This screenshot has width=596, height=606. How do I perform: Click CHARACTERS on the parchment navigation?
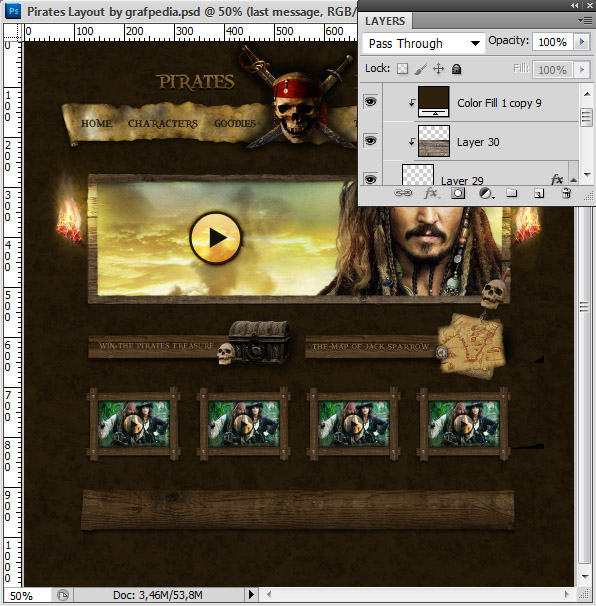point(163,124)
